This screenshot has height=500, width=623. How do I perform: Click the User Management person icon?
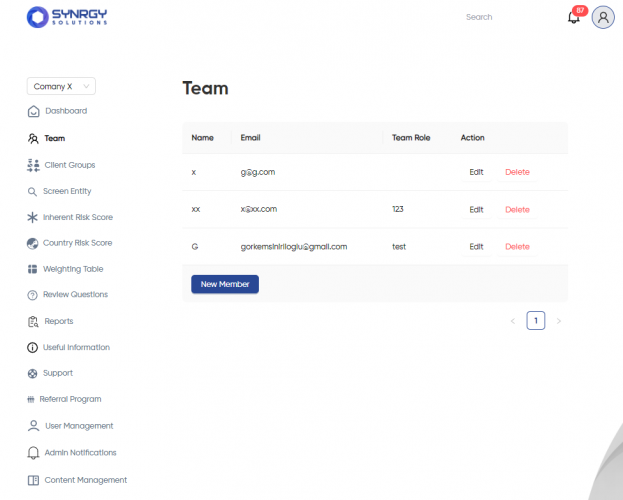[33, 426]
